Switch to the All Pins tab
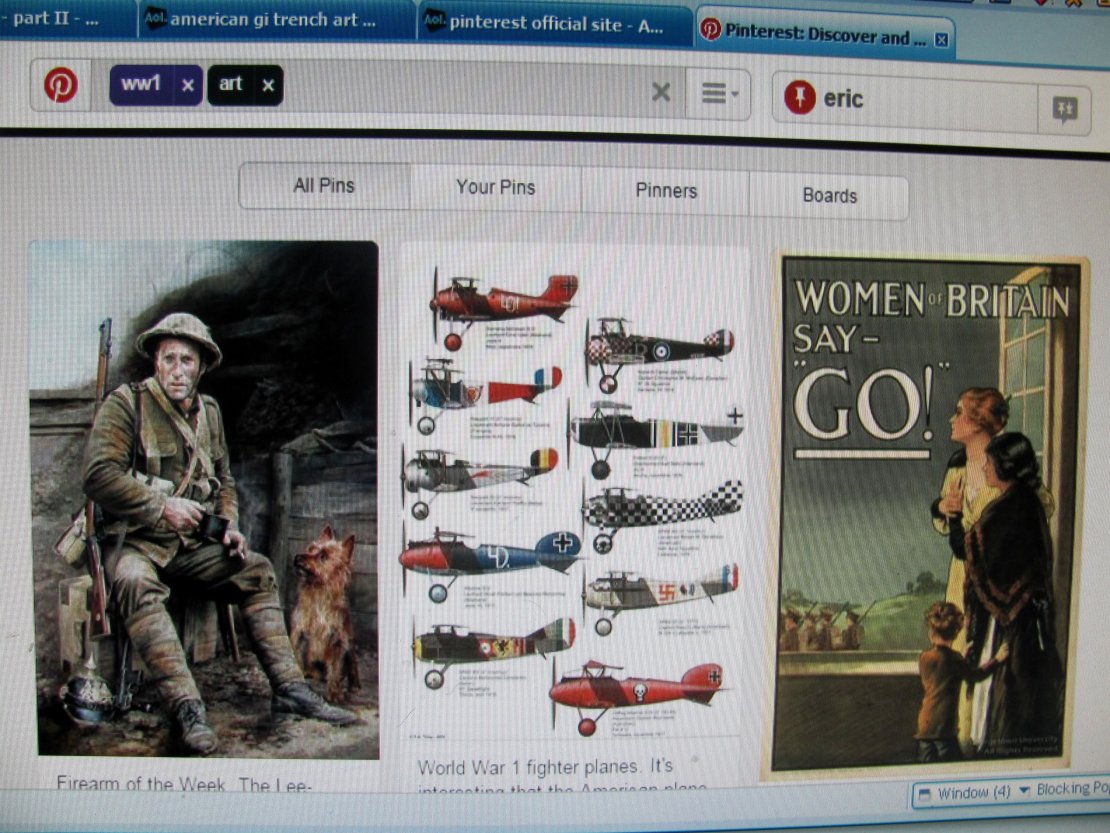The height and width of the screenshot is (833, 1110). coord(324,185)
